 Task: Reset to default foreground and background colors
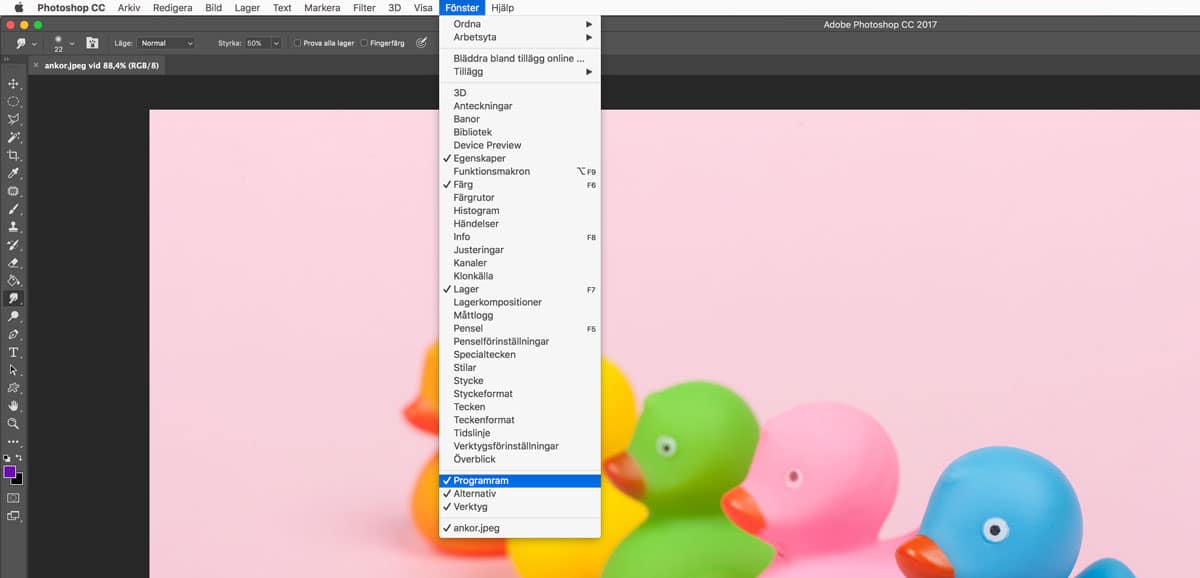click(7, 458)
